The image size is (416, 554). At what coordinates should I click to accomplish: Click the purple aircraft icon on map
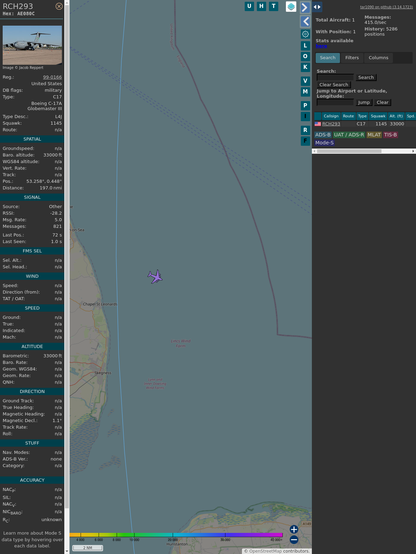[155, 276]
